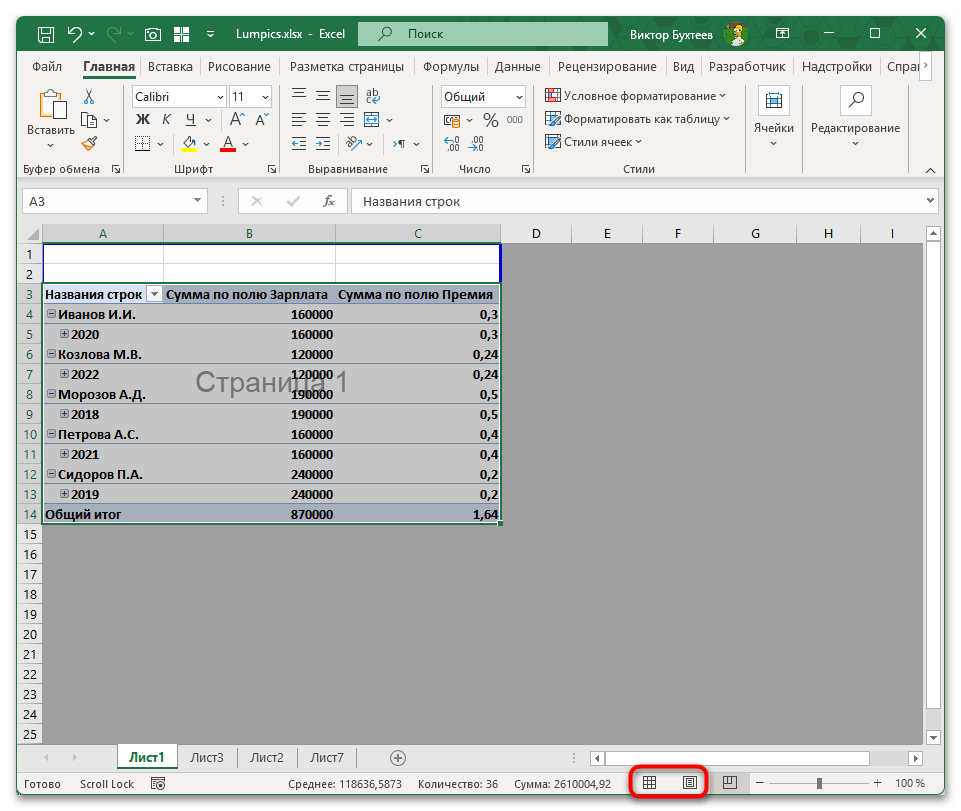Click the Стили ячеек button

597,141
